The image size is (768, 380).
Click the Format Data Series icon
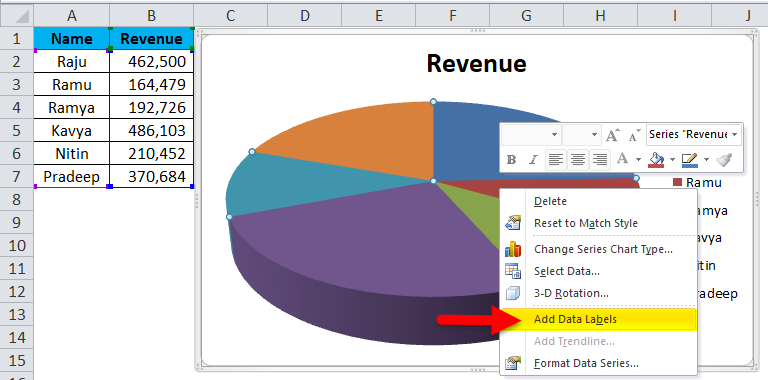click(x=513, y=363)
